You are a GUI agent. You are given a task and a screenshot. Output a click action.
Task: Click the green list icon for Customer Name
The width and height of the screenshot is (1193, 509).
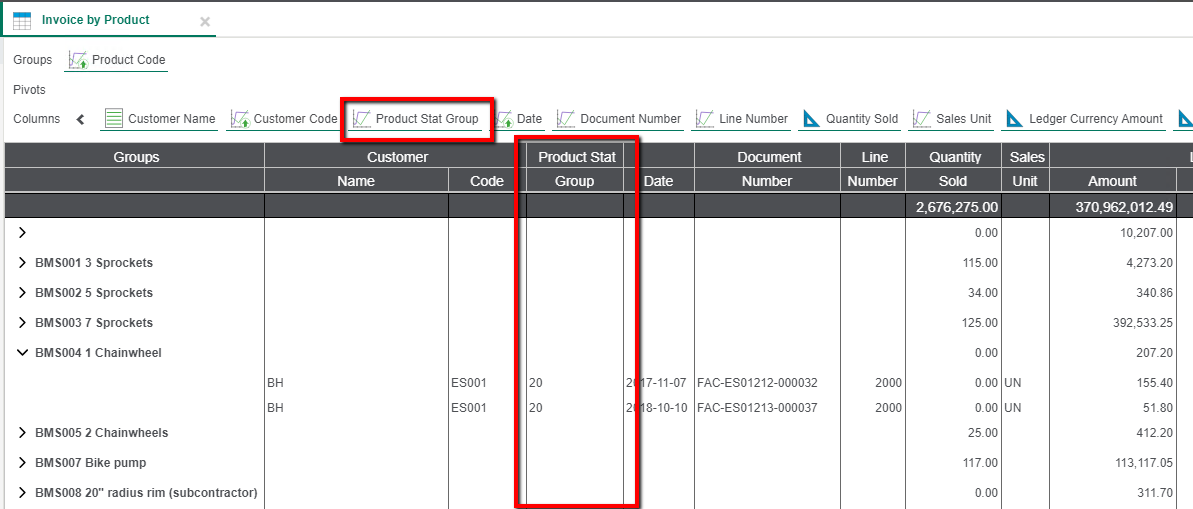point(114,119)
